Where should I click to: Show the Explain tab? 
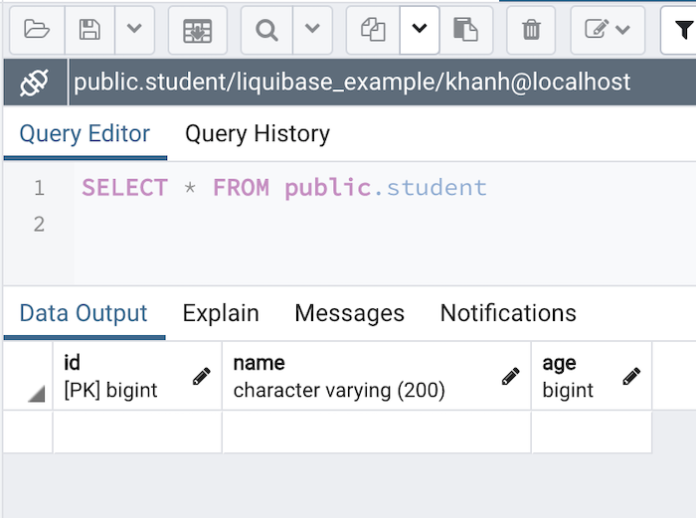coord(220,313)
